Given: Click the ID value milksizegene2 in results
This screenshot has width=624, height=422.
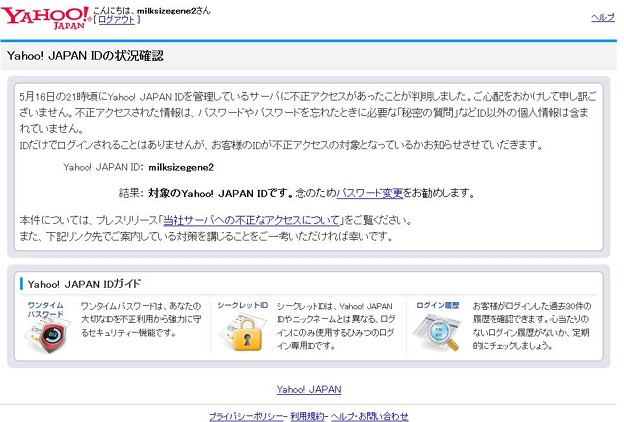Looking at the screenshot, I should point(181,167).
